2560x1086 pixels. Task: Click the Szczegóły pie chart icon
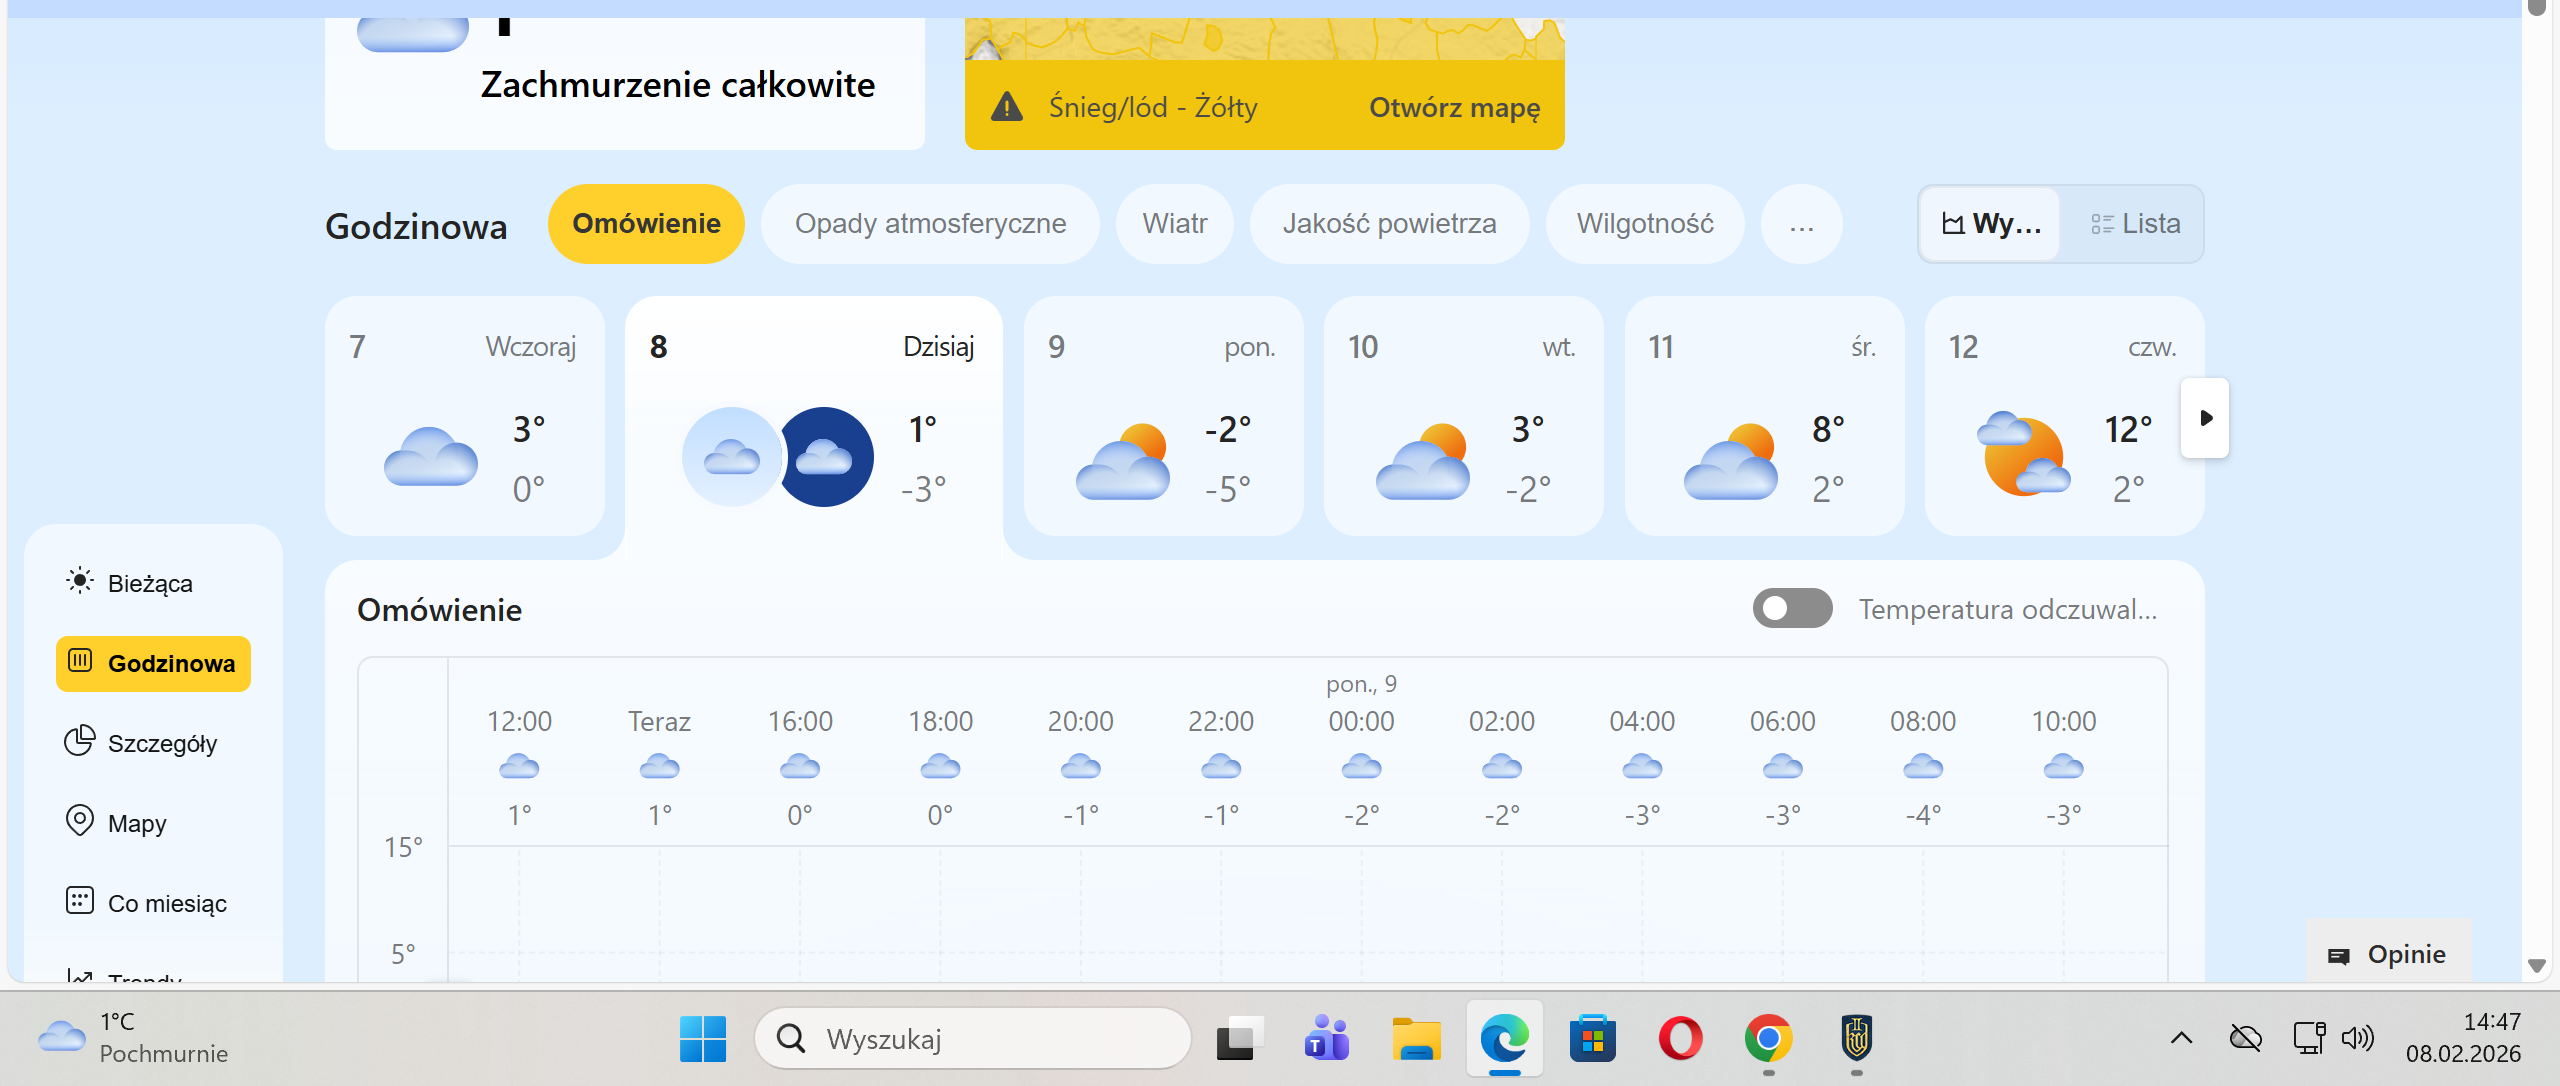pyautogui.click(x=80, y=741)
